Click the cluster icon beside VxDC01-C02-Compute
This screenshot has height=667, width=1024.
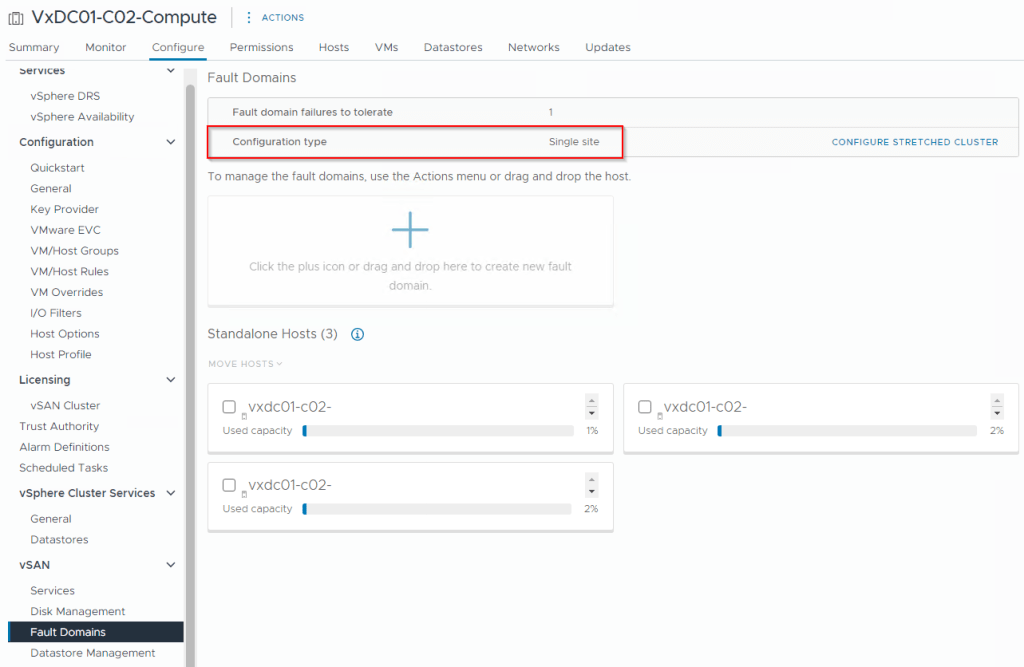[16, 18]
